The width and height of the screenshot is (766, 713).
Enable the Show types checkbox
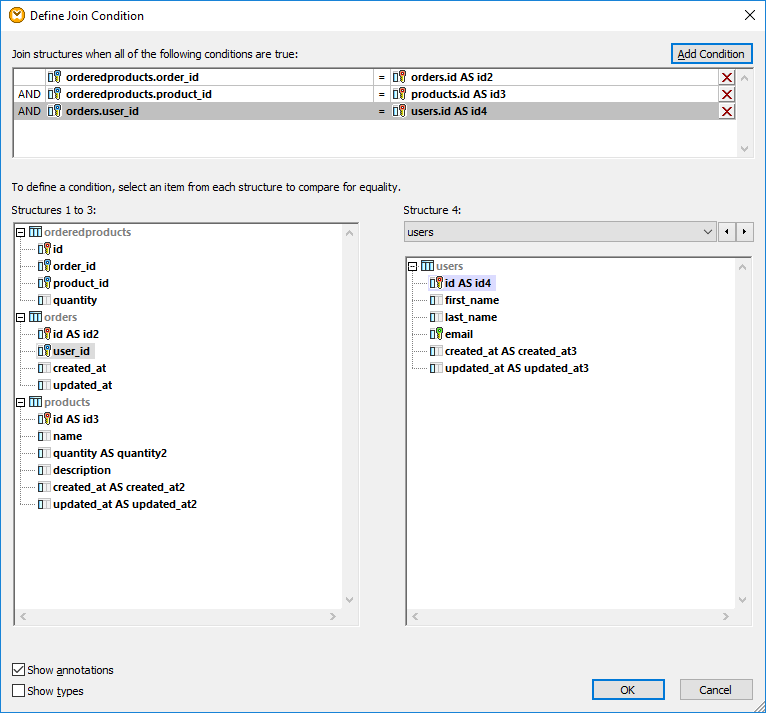(19, 691)
